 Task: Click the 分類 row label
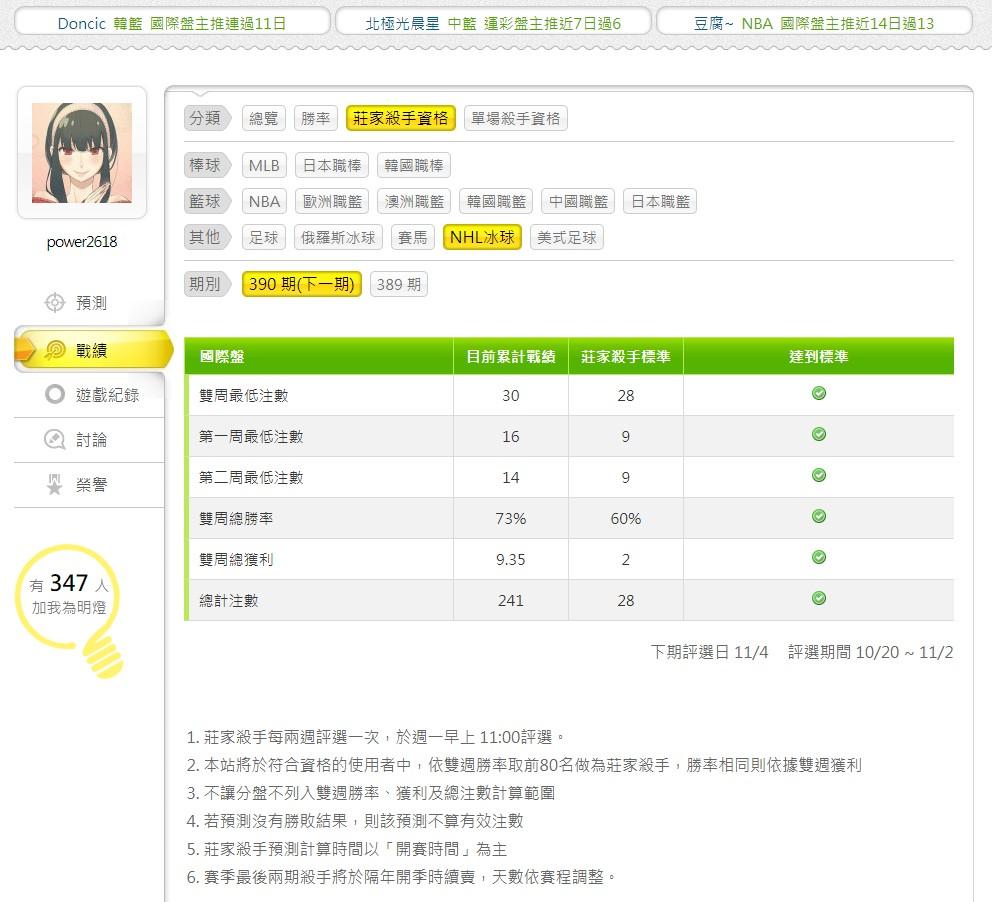point(207,118)
